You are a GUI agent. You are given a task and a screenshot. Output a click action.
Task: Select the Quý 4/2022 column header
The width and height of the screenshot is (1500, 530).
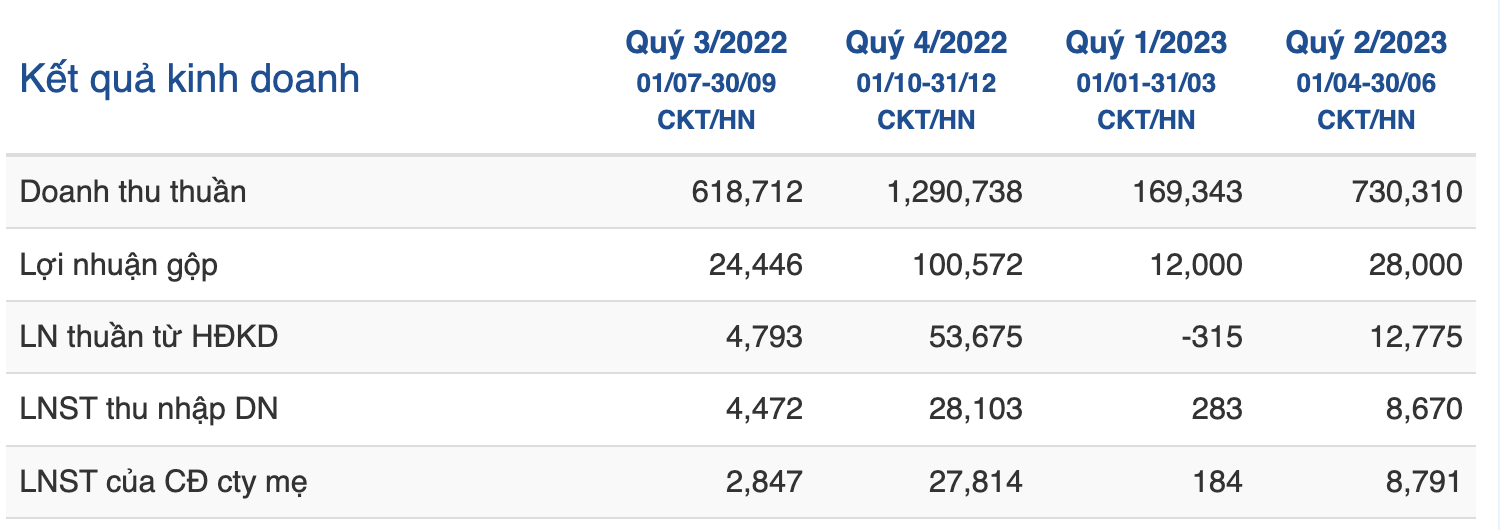[x=926, y=43]
